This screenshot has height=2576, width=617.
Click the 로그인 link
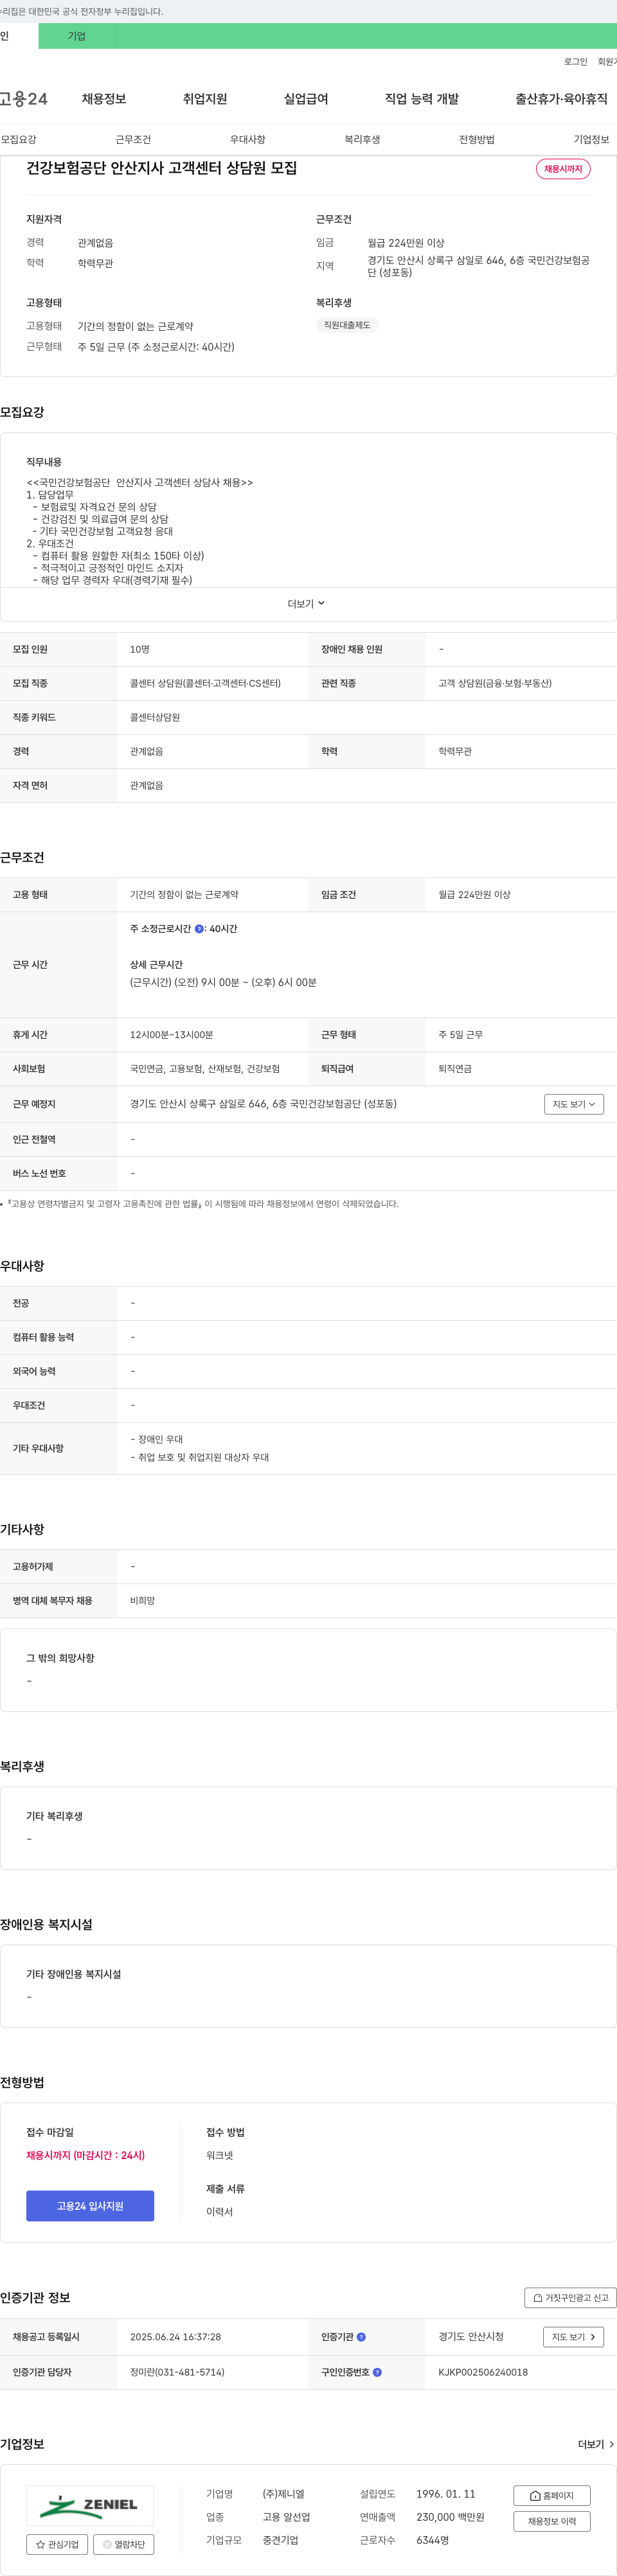(x=576, y=62)
